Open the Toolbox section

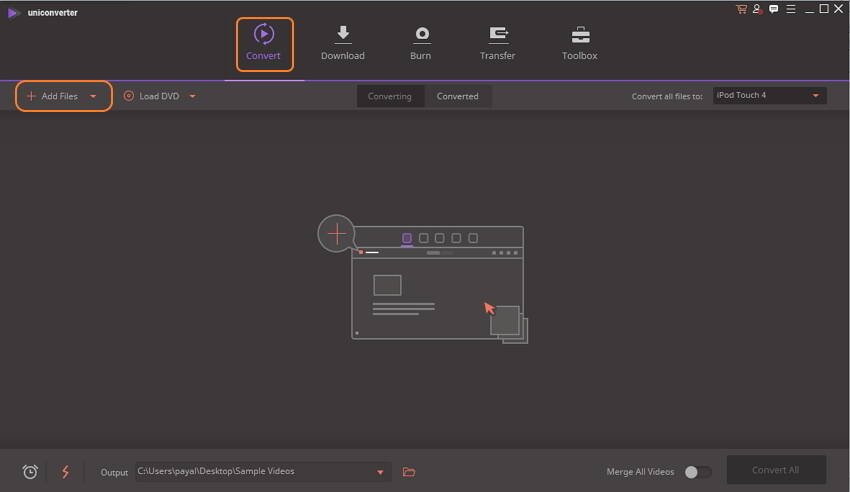[x=579, y=44]
